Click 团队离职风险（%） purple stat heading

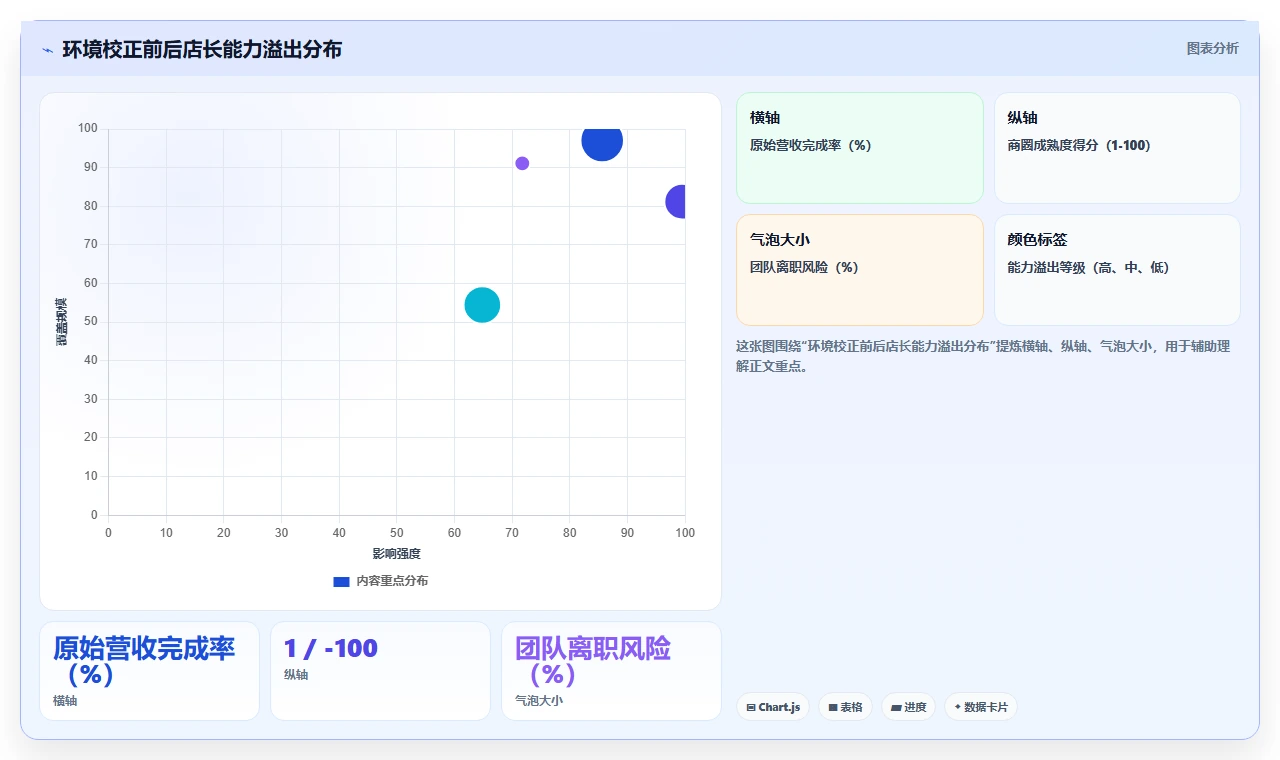592,661
